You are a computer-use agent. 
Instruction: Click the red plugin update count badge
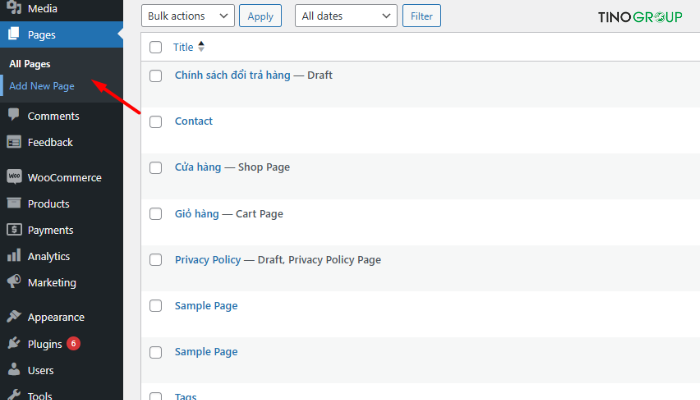point(74,343)
